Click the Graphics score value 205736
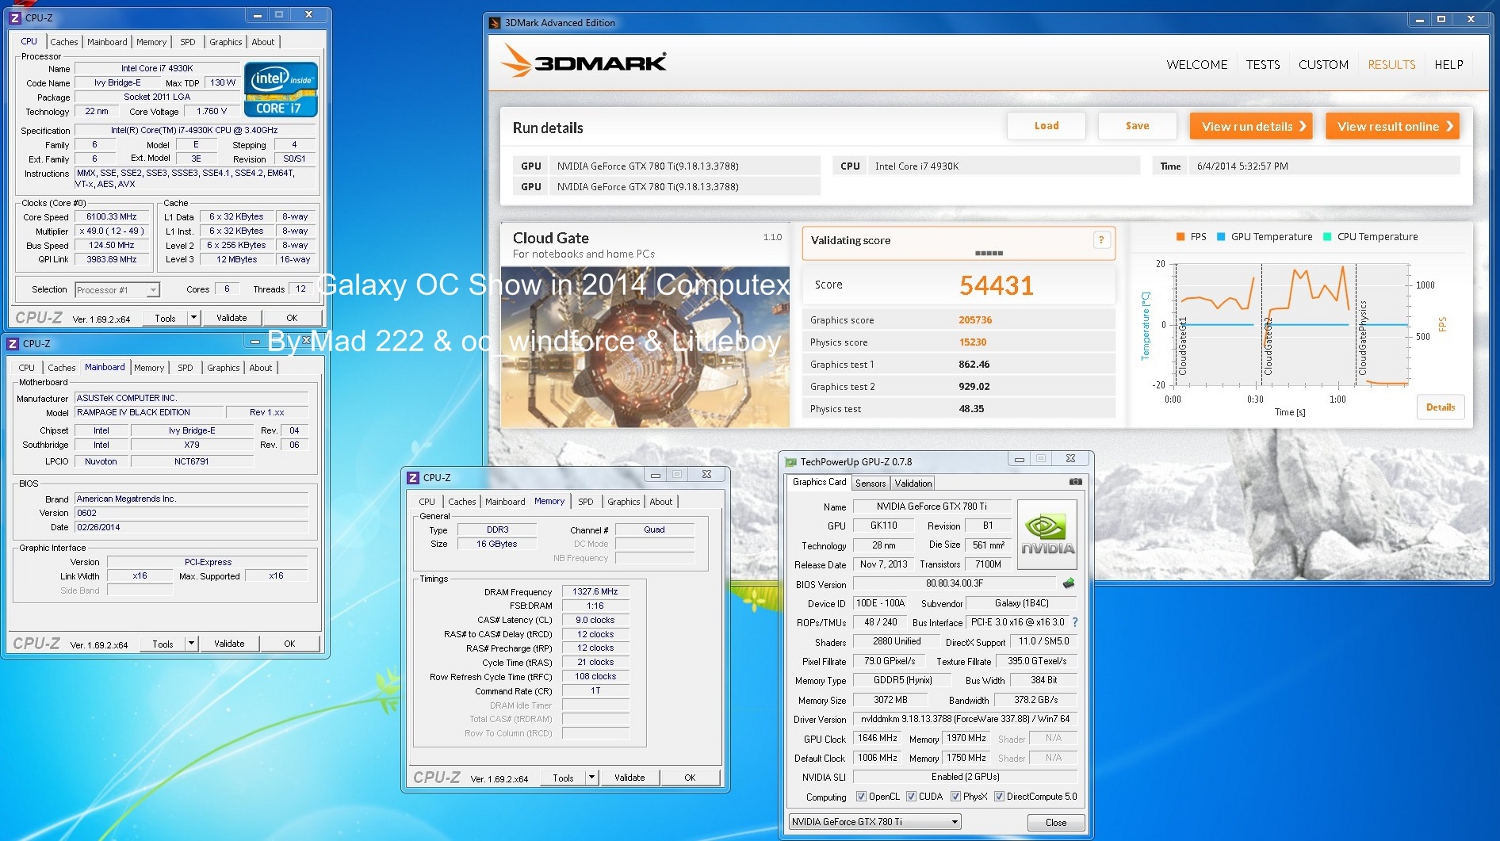Viewport: 1500px width, 841px height. pos(975,320)
